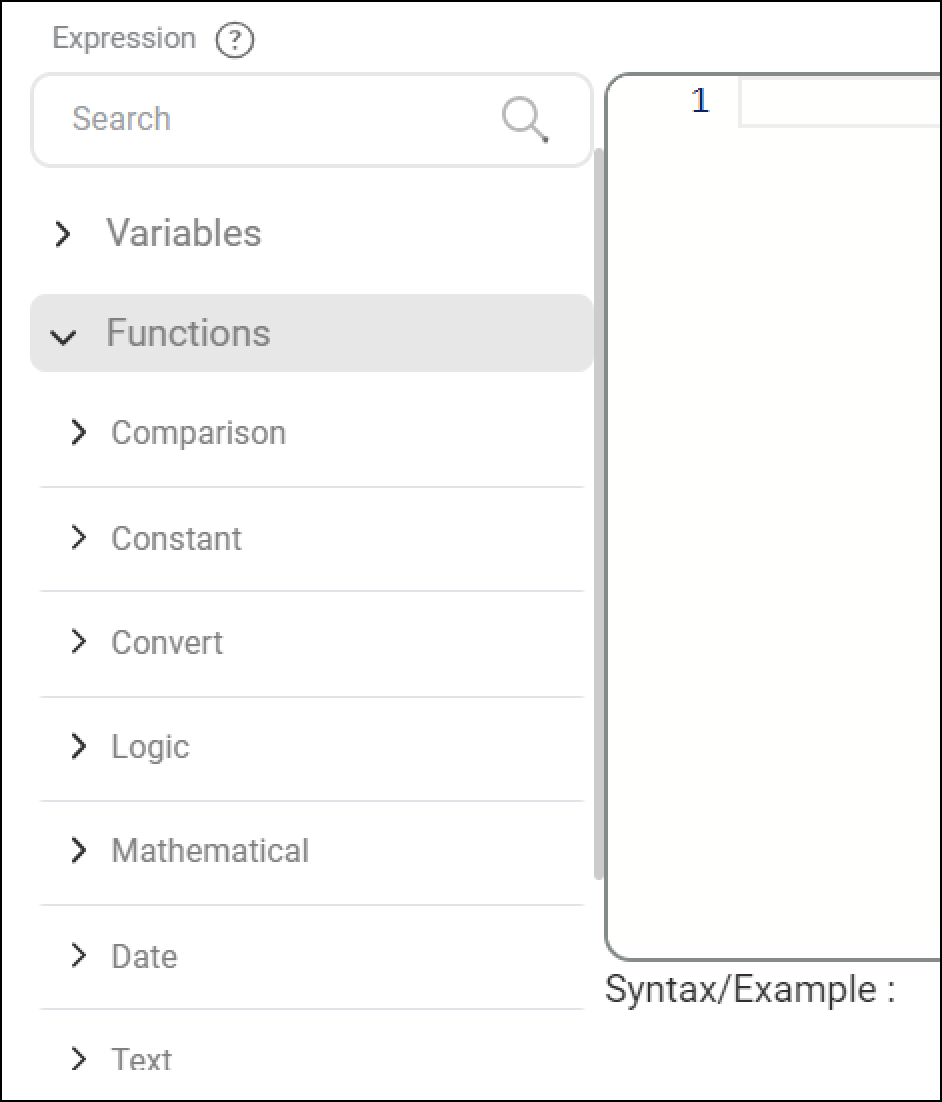Image resolution: width=942 pixels, height=1102 pixels.
Task: Click into the Search input field
Action: 312,120
